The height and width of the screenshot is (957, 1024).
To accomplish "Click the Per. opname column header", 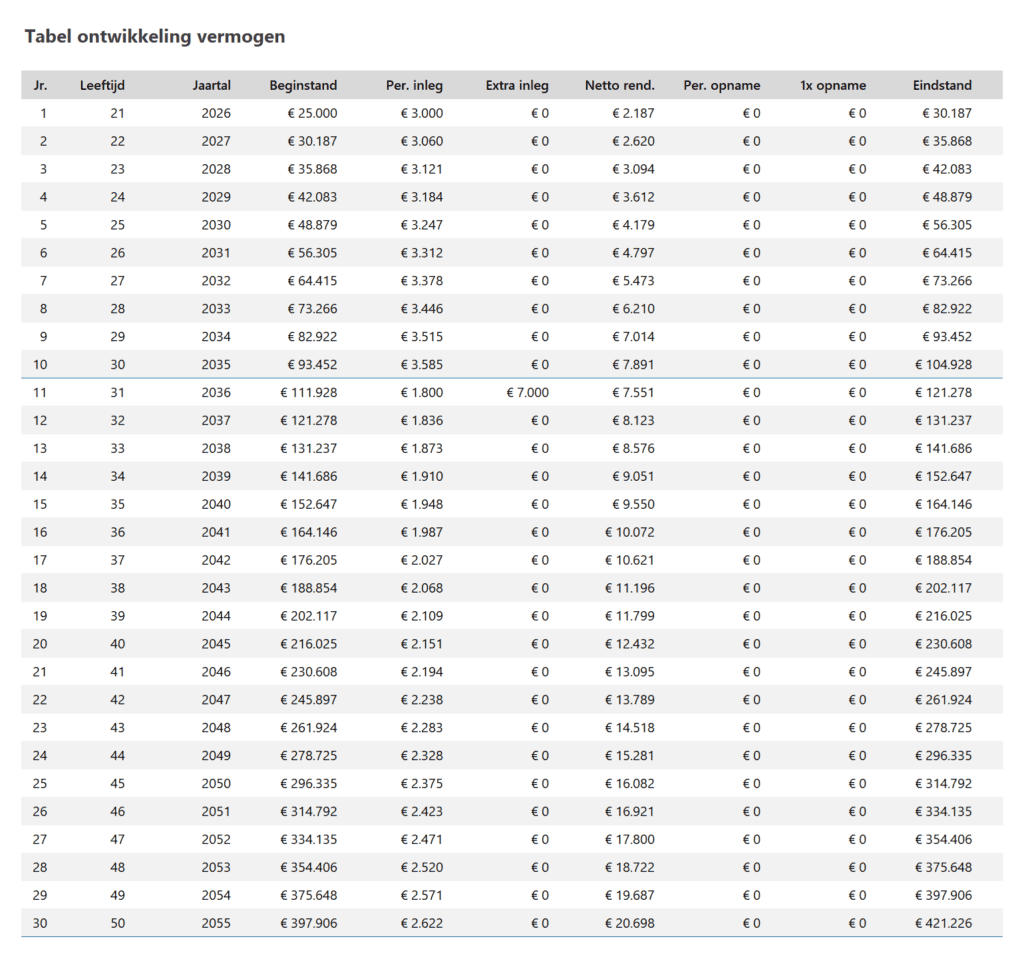I will click(722, 85).
